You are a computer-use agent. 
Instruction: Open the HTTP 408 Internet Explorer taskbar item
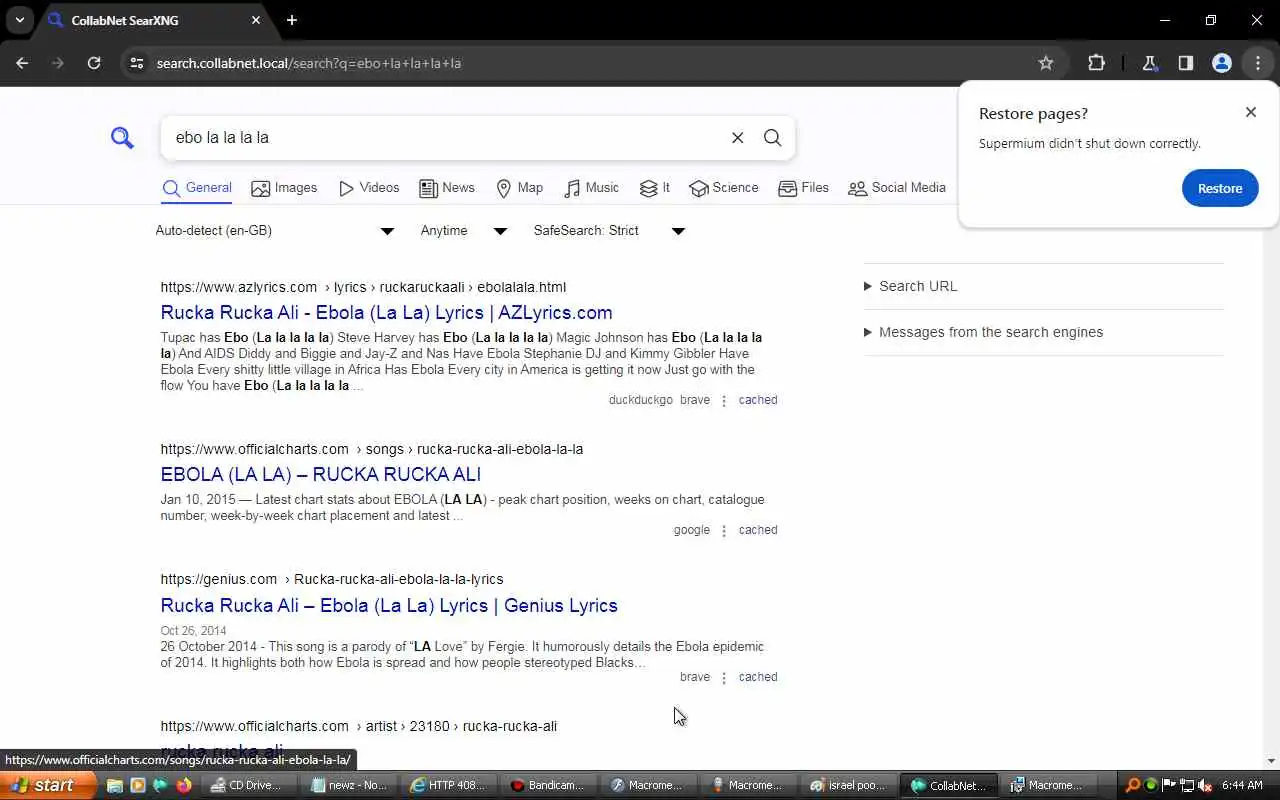[x=449, y=785]
